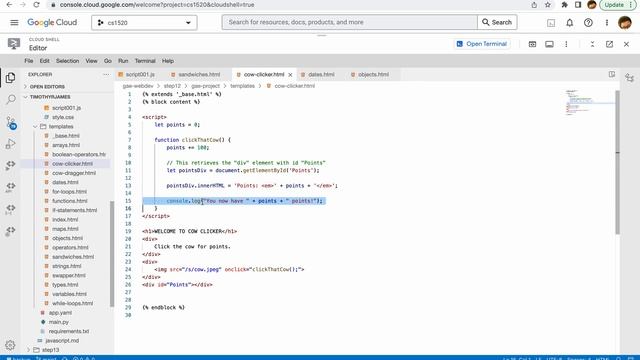Image resolution: width=640 pixels, height=360 pixels.
Task: Open the View menu
Action: coord(91,61)
